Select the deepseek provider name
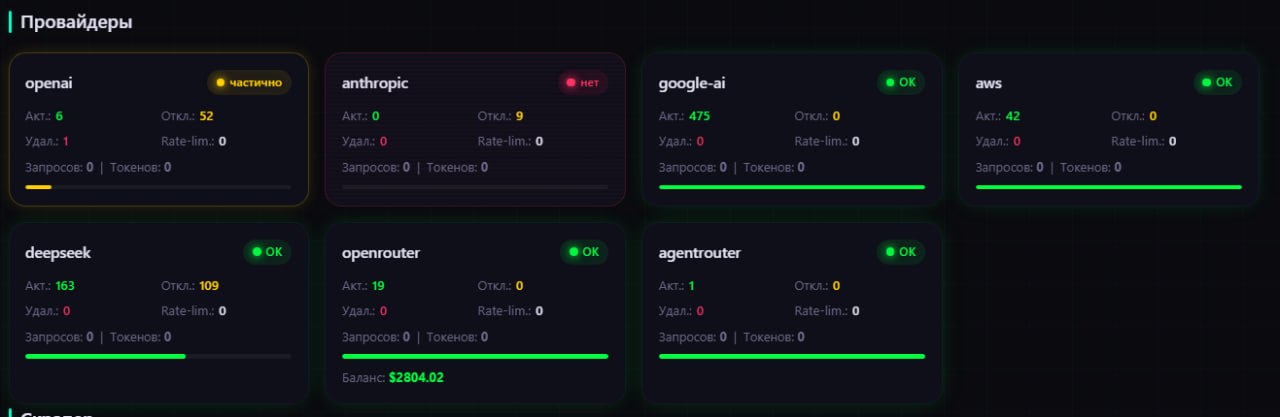This screenshot has width=1280, height=417. [58, 253]
